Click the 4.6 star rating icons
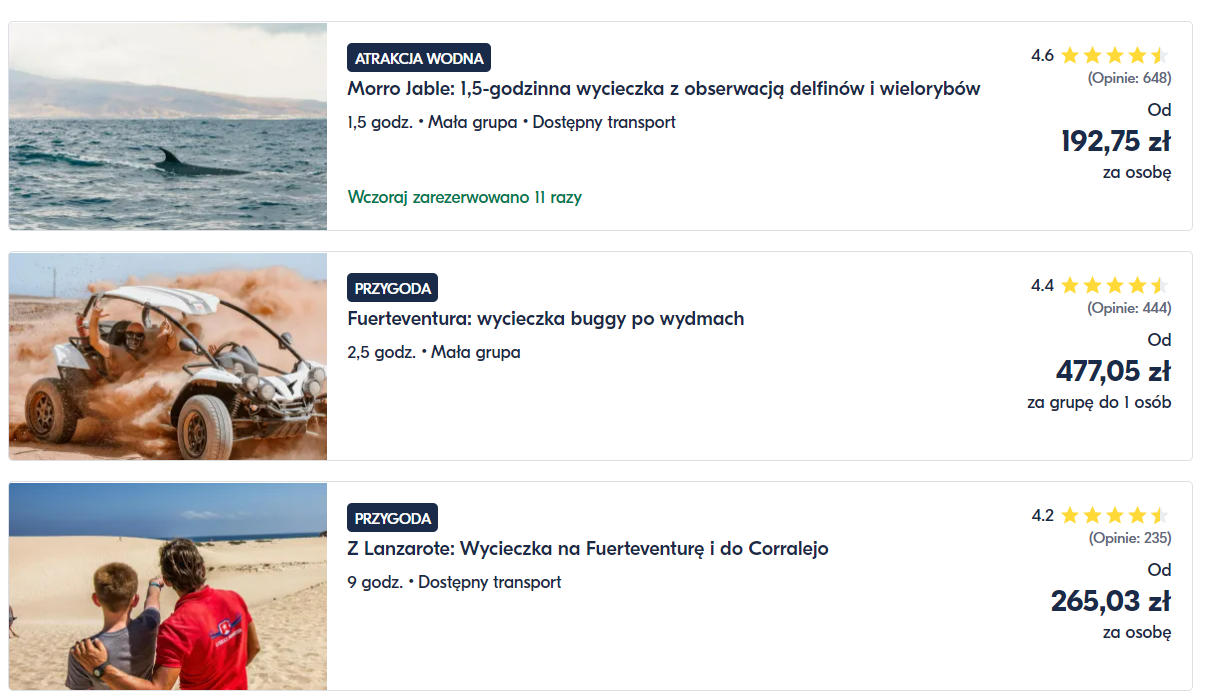This screenshot has width=1205, height=700. (1115, 56)
